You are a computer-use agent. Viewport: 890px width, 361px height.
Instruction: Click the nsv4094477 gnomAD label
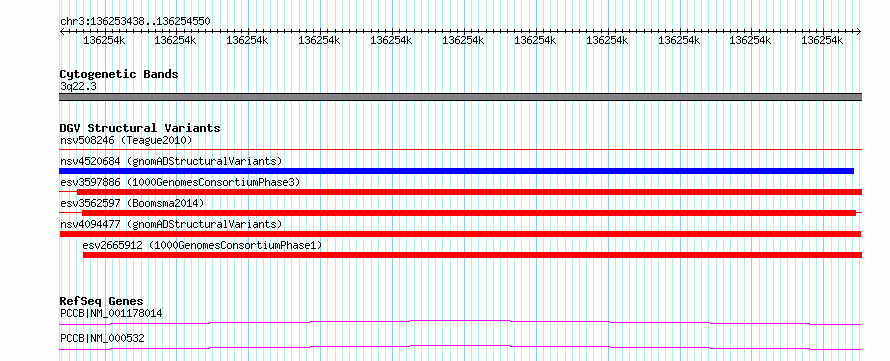pos(171,224)
